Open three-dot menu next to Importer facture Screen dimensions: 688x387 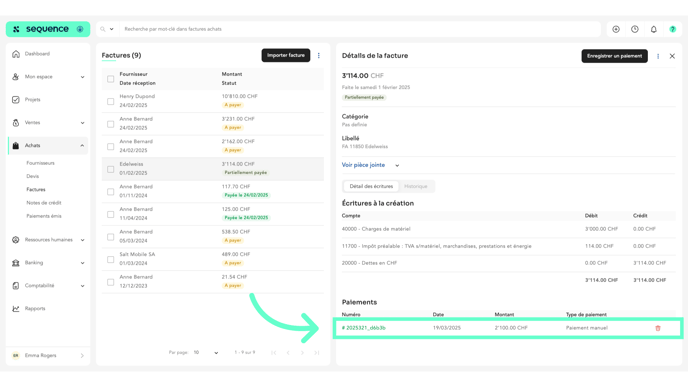pos(319,55)
